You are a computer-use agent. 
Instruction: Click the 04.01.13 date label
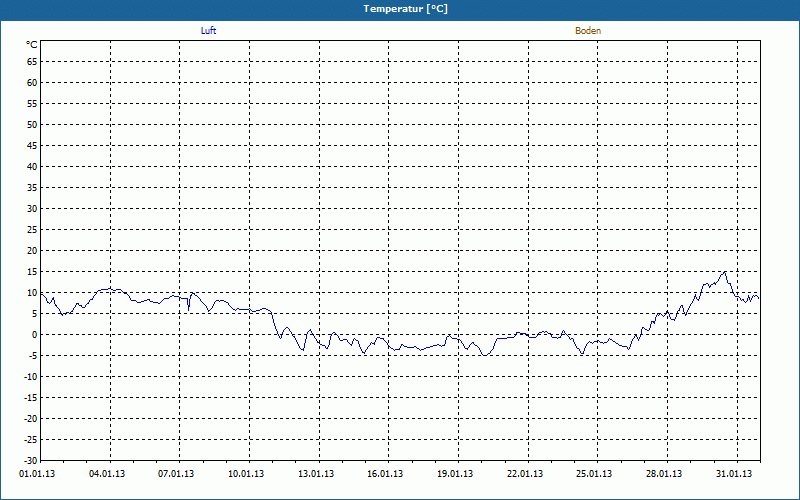pos(107,474)
